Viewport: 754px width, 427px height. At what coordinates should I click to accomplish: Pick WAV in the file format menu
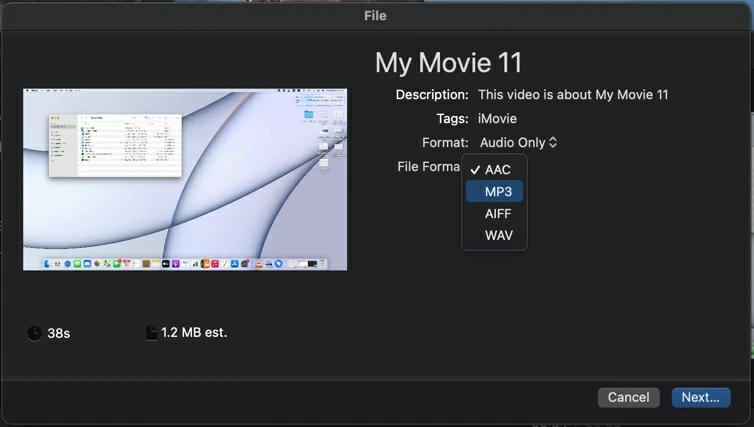coord(498,235)
